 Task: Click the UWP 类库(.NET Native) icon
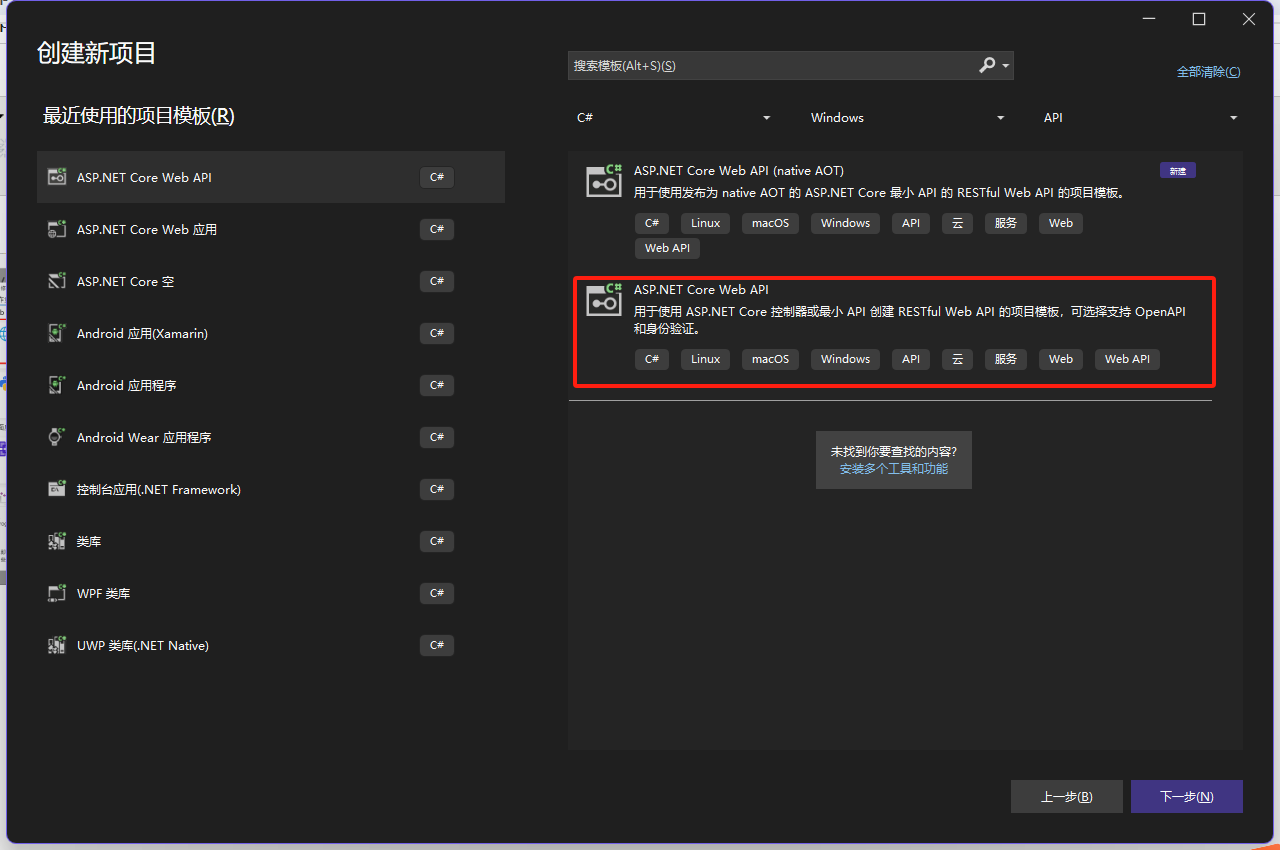click(57, 645)
